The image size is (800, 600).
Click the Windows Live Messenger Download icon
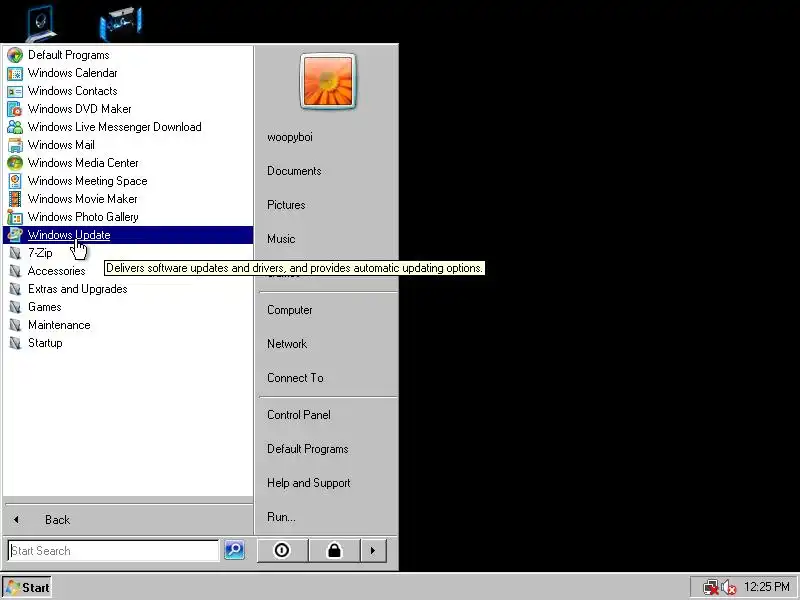pos(15,127)
